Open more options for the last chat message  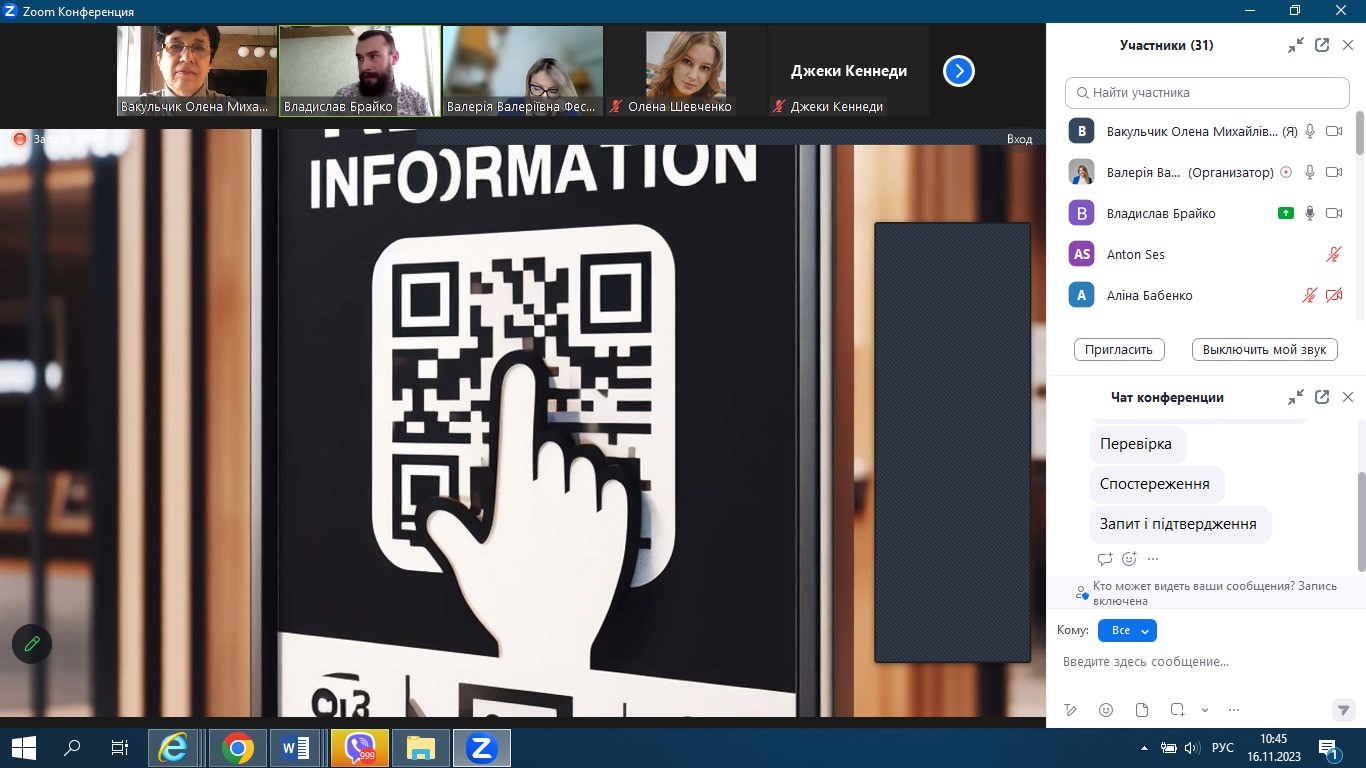coord(1153,559)
